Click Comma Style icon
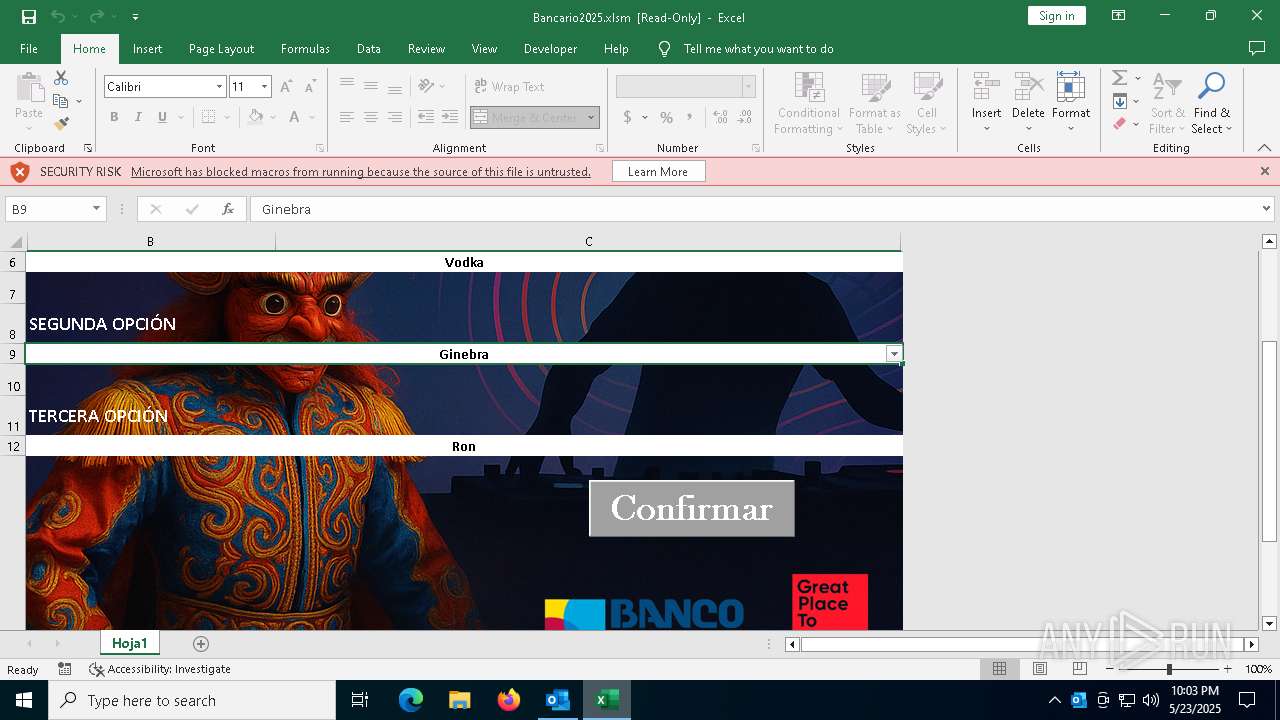The image size is (1280, 720). click(x=690, y=117)
